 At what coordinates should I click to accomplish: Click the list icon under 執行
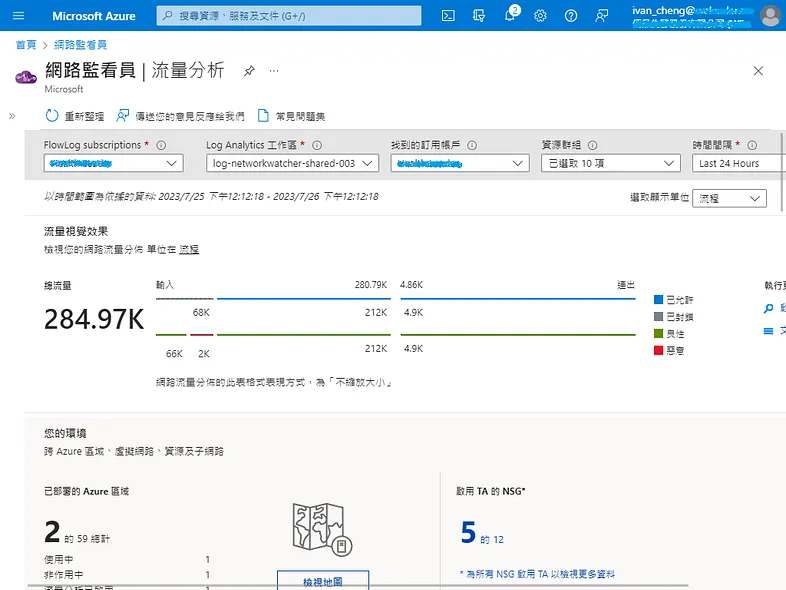click(768, 331)
